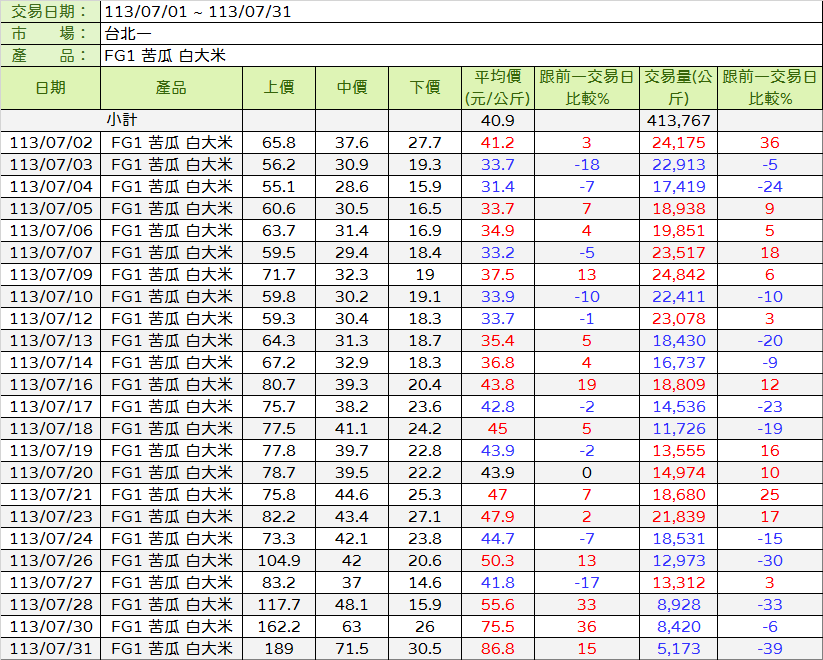Viewport: 823px width, 660px height.
Task: Click the upper price 162.2 cell
Action: 279,627
